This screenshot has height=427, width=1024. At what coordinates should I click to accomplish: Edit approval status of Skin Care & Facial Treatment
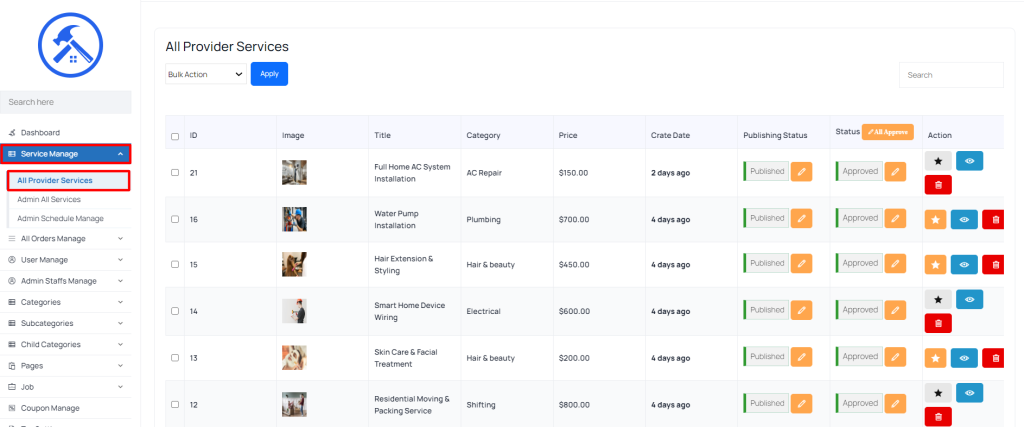pos(895,357)
